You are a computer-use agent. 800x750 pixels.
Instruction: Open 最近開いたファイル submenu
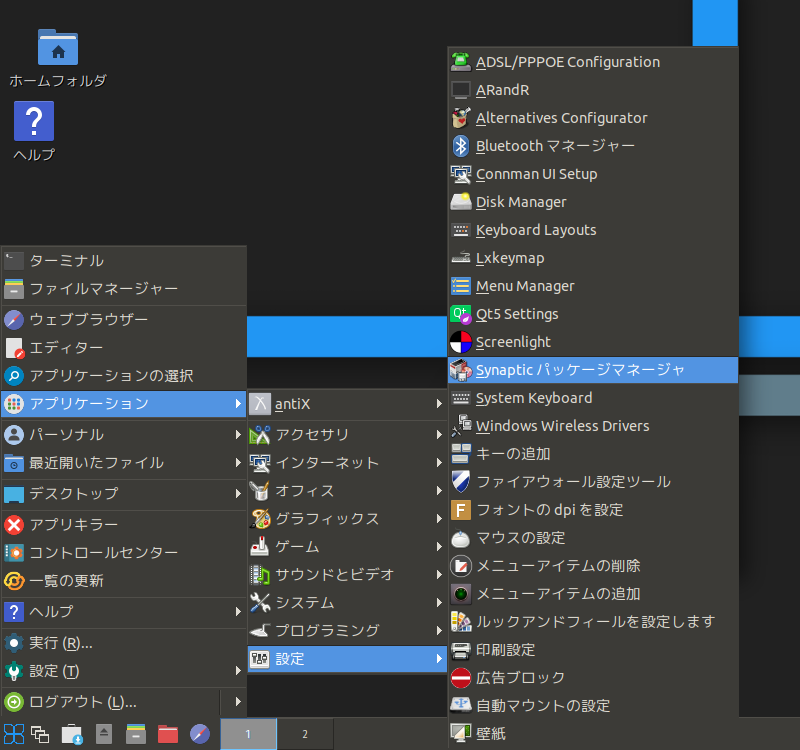[124, 463]
